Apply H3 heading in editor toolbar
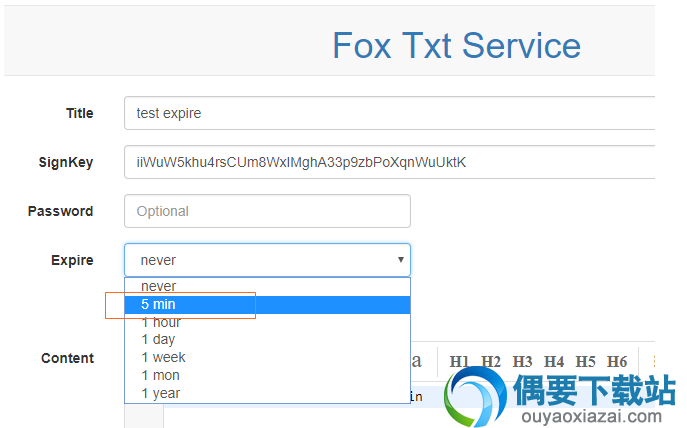 (522, 362)
